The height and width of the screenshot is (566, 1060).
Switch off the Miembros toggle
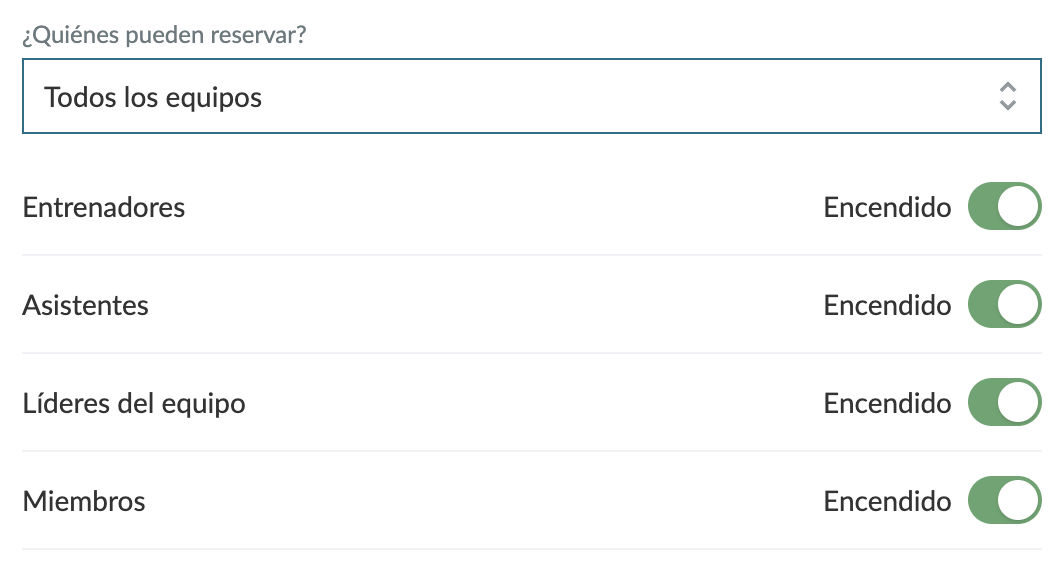click(1004, 501)
